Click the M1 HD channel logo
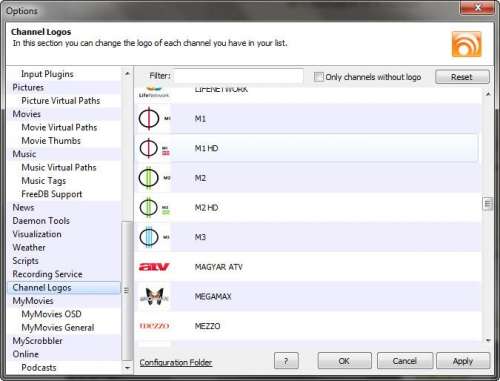The width and height of the screenshot is (500, 381). tap(154, 148)
